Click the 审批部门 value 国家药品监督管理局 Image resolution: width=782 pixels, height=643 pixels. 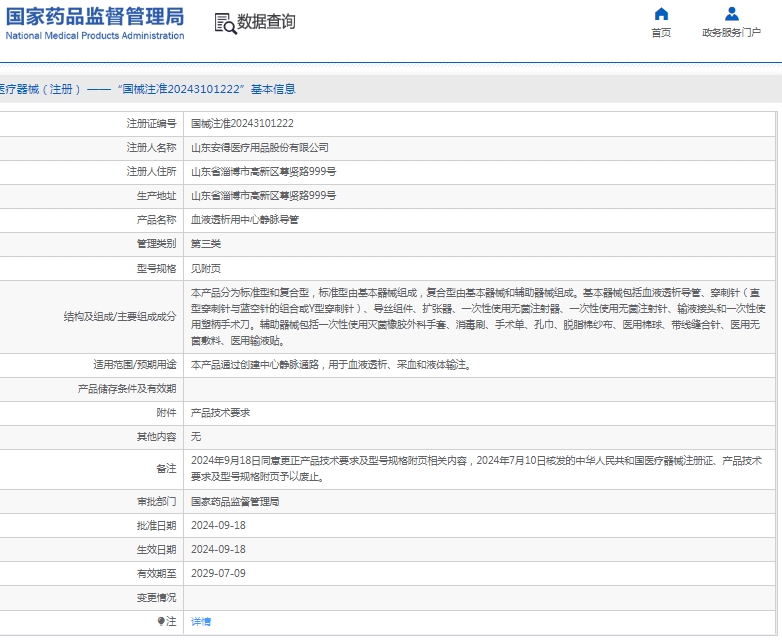pyautogui.click(x=235, y=501)
